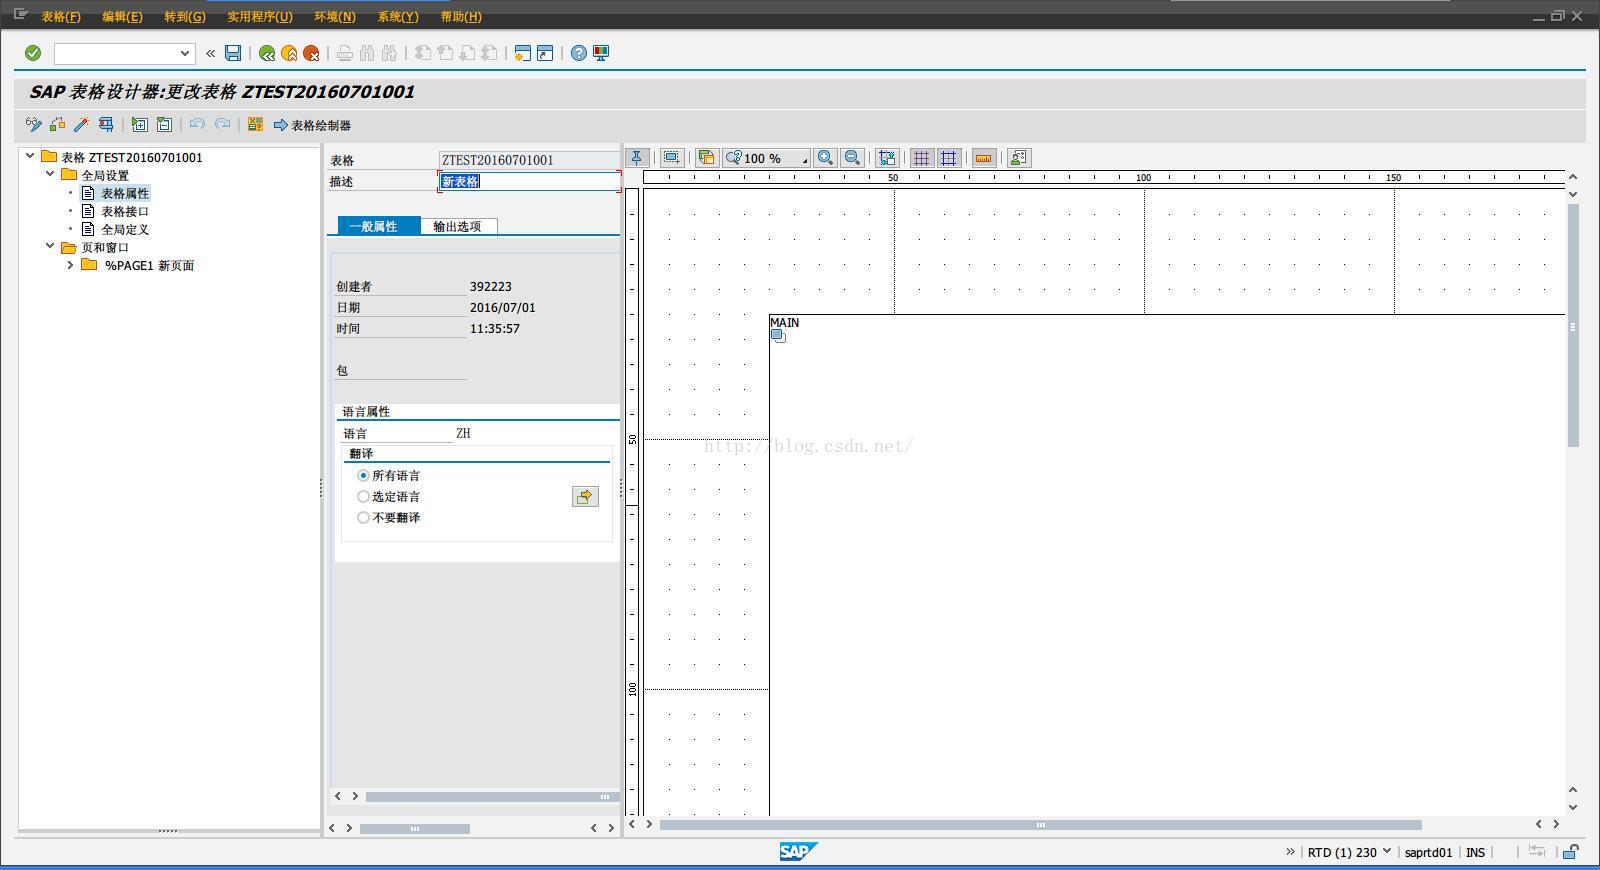Open the 100 % zoom dropdown

tap(767, 158)
